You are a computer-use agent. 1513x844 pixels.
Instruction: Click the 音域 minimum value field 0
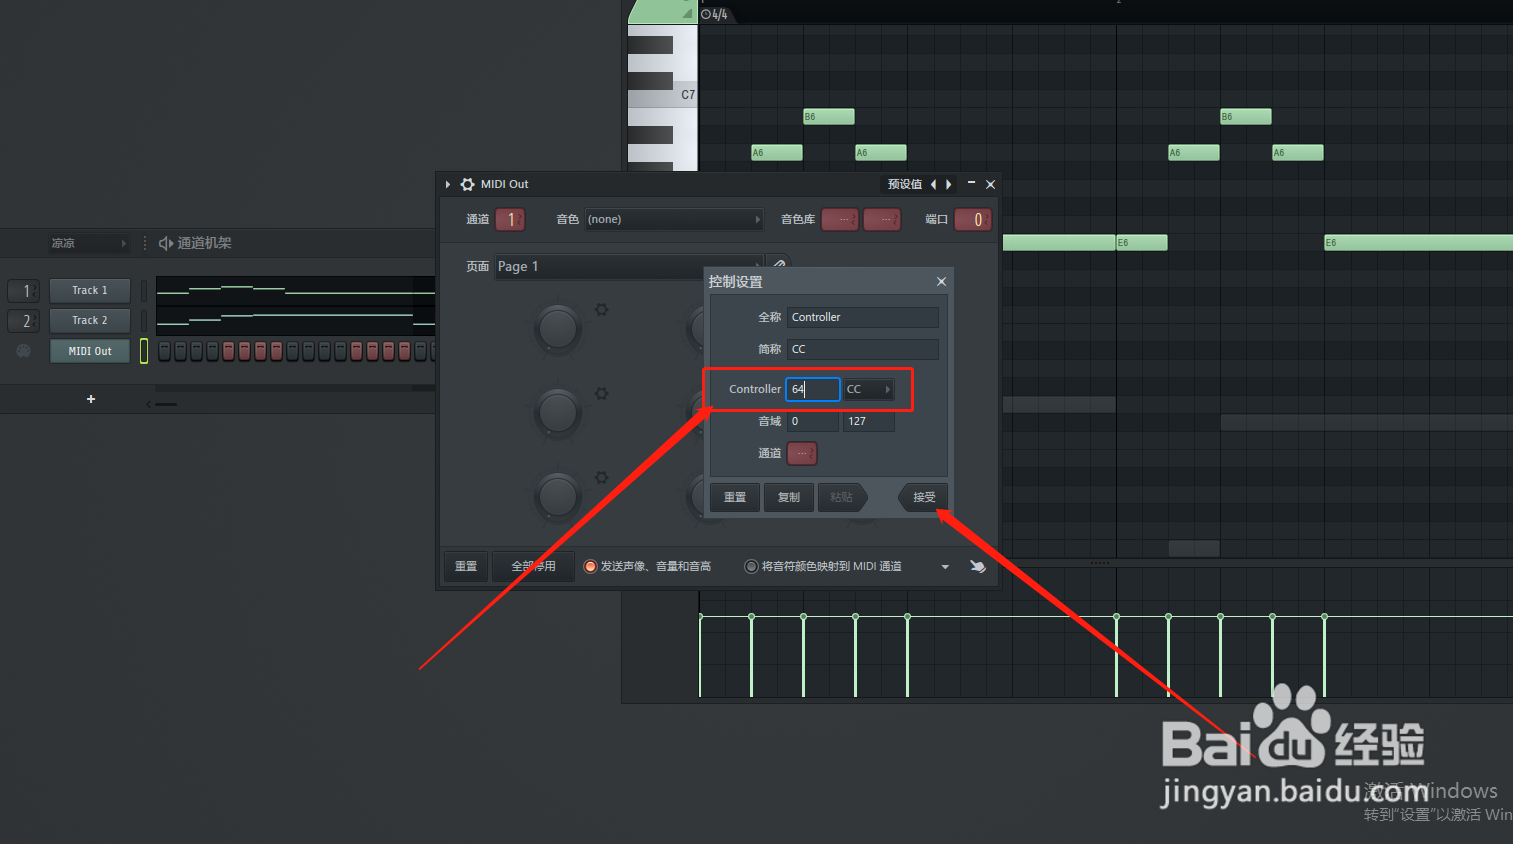(812, 421)
